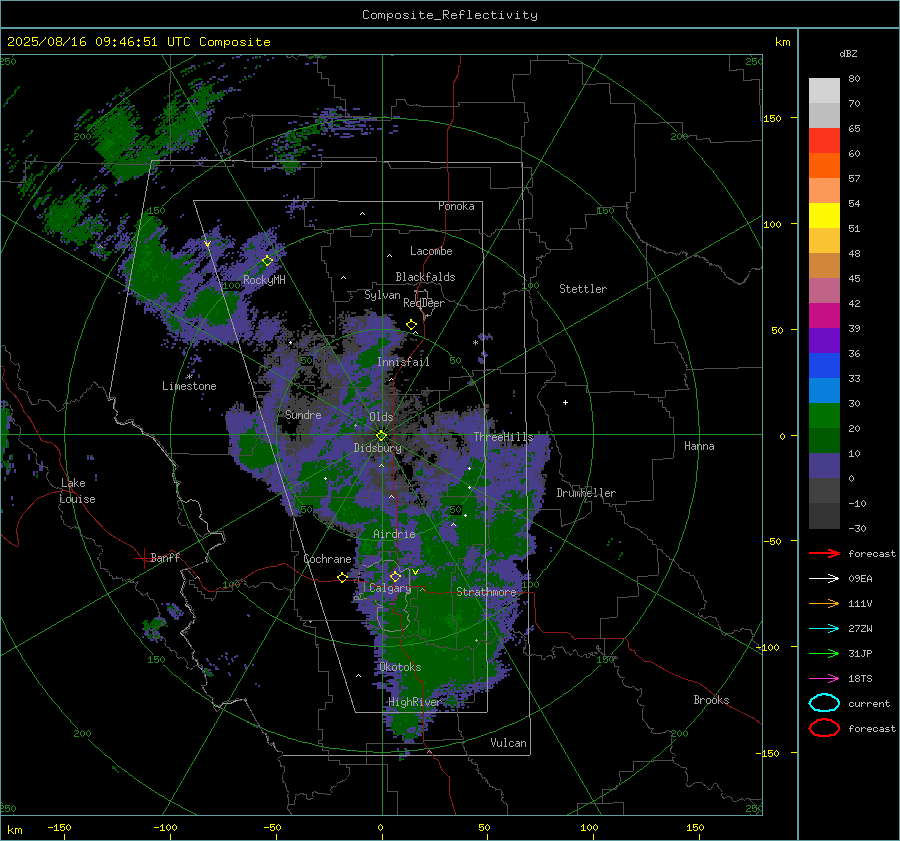Click the ThreeHills town label
This screenshot has width=900, height=841.
[x=503, y=437]
